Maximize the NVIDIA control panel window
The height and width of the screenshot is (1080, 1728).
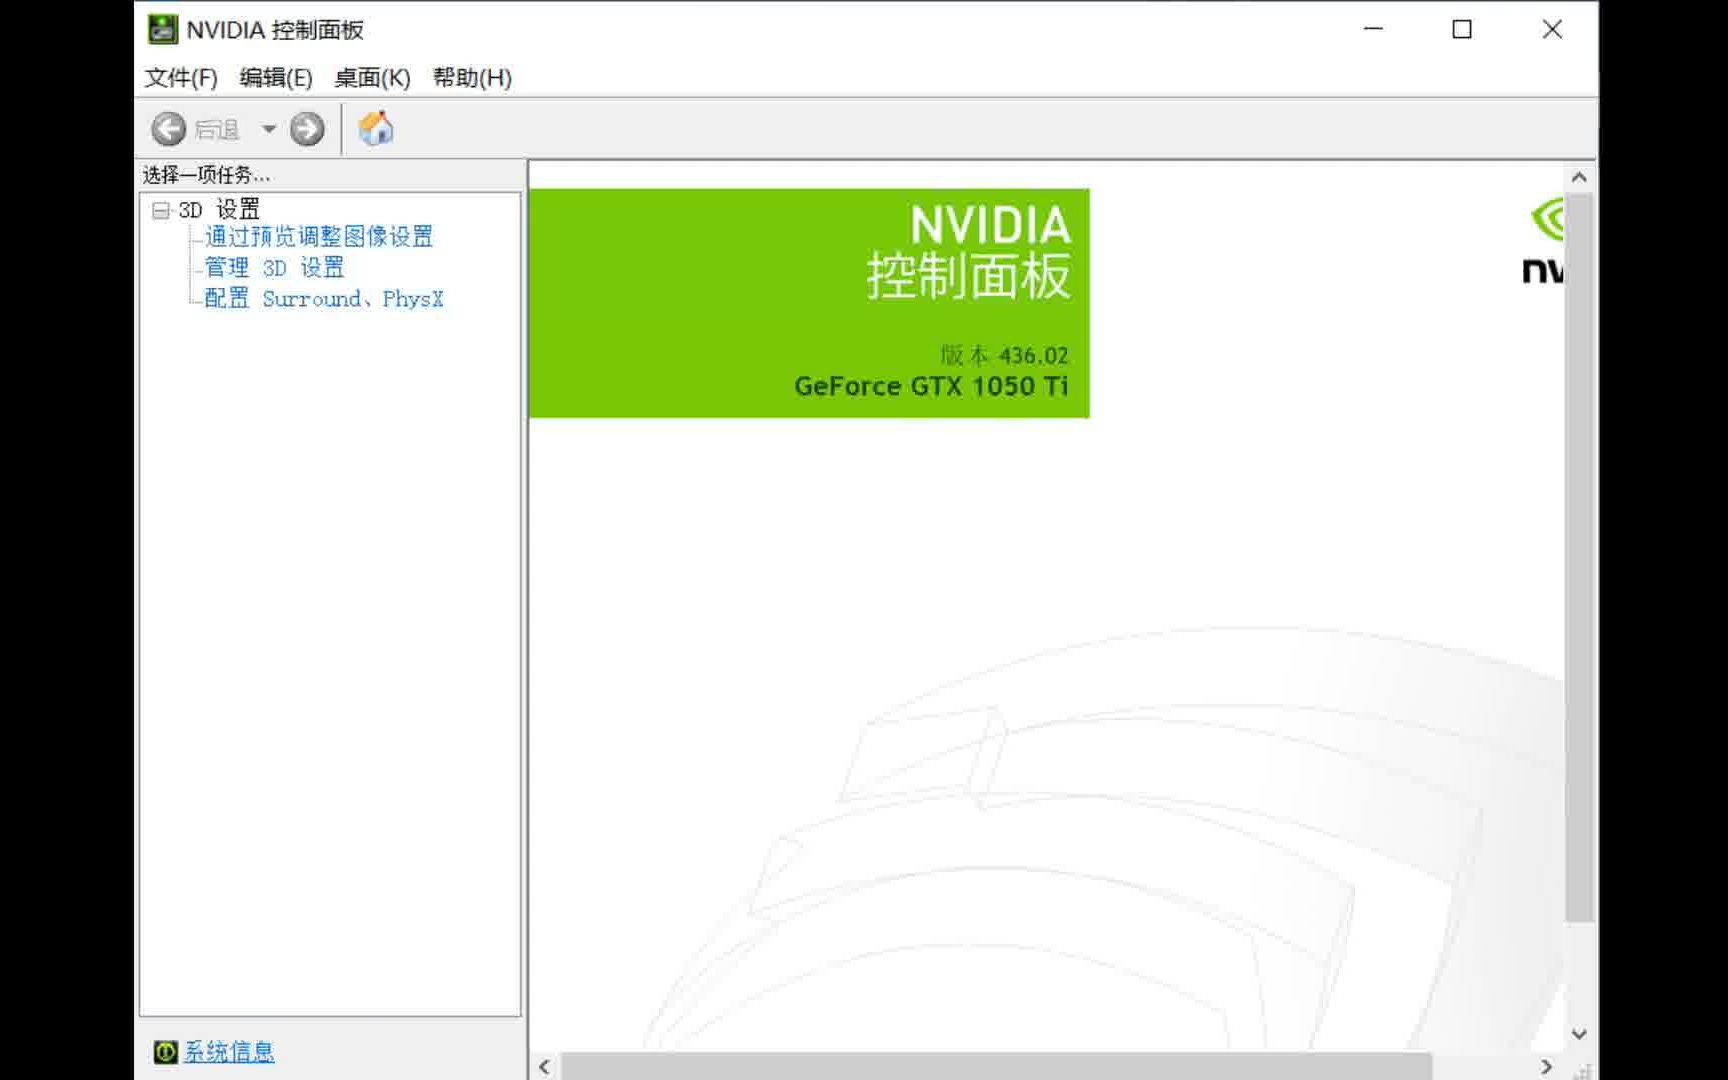click(1462, 29)
